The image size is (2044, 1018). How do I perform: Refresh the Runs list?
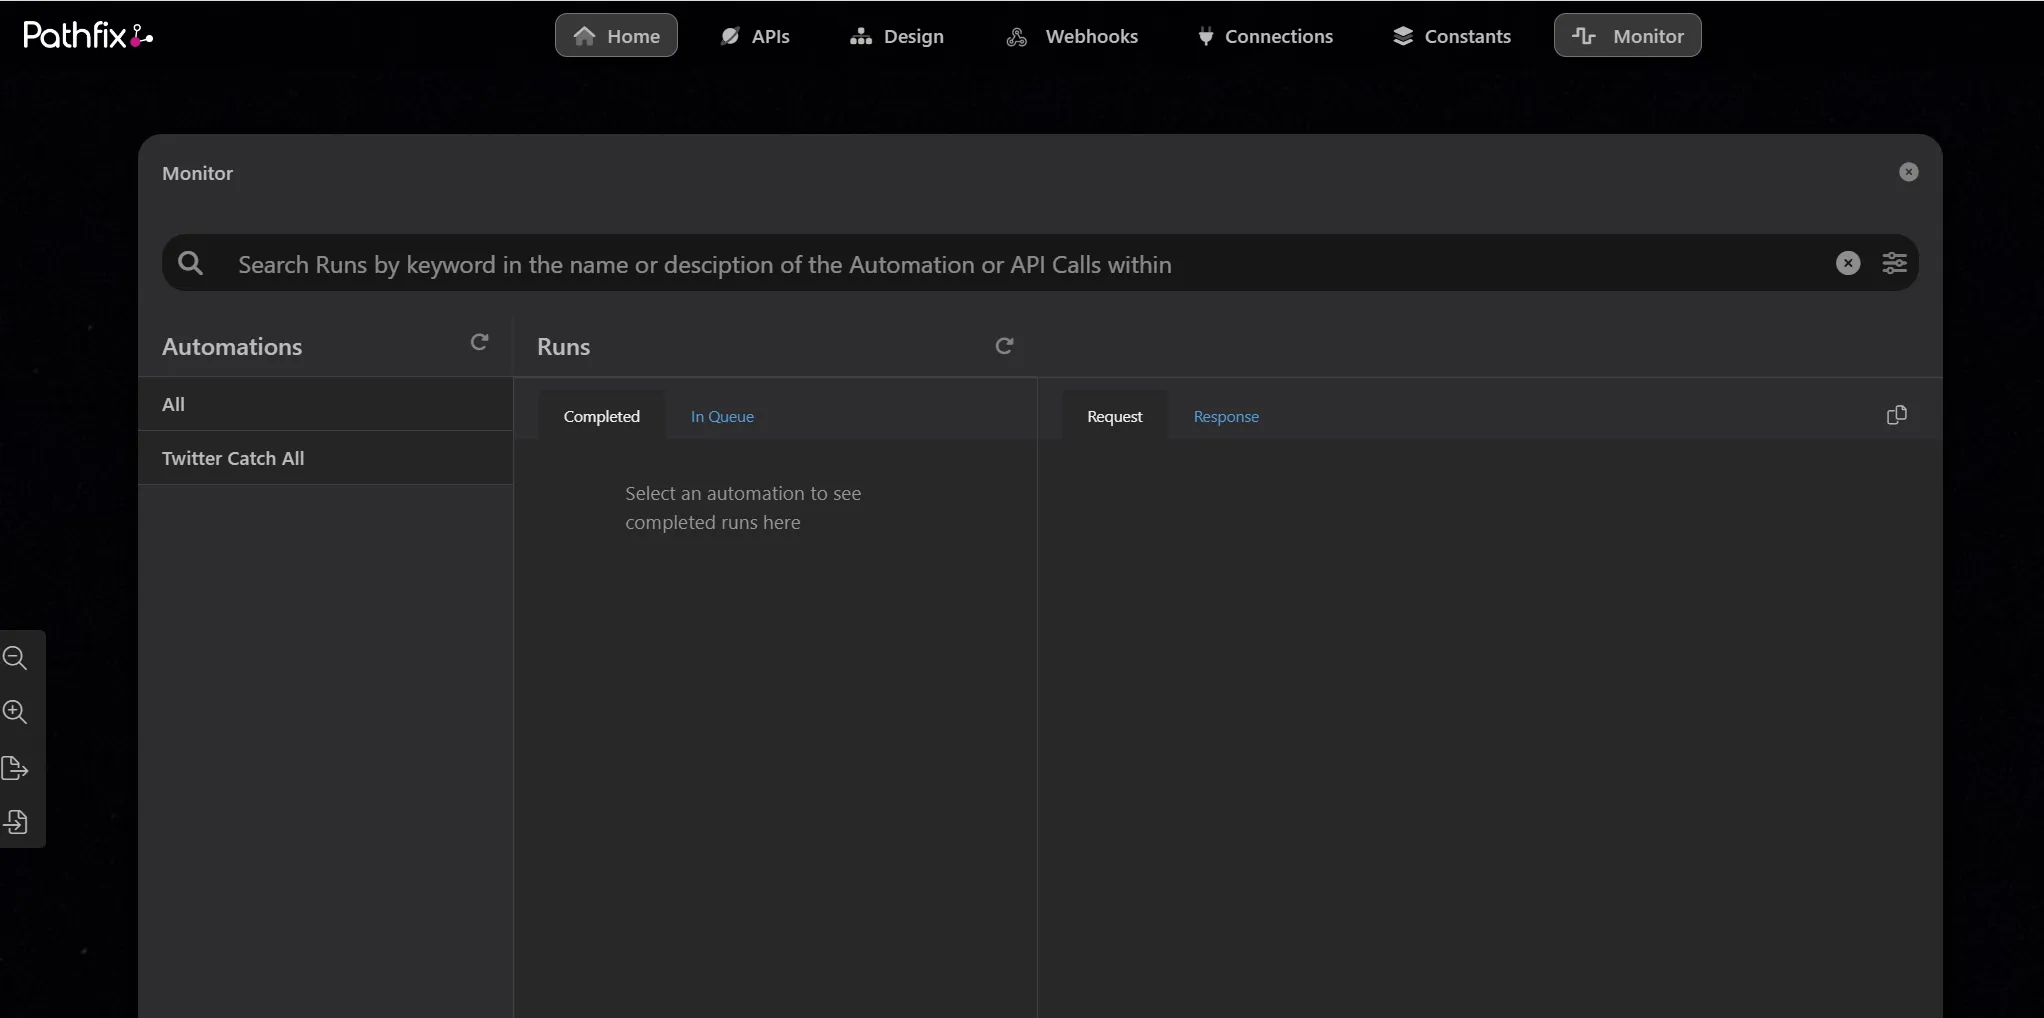pyautogui.click(x=1005, y=346)
